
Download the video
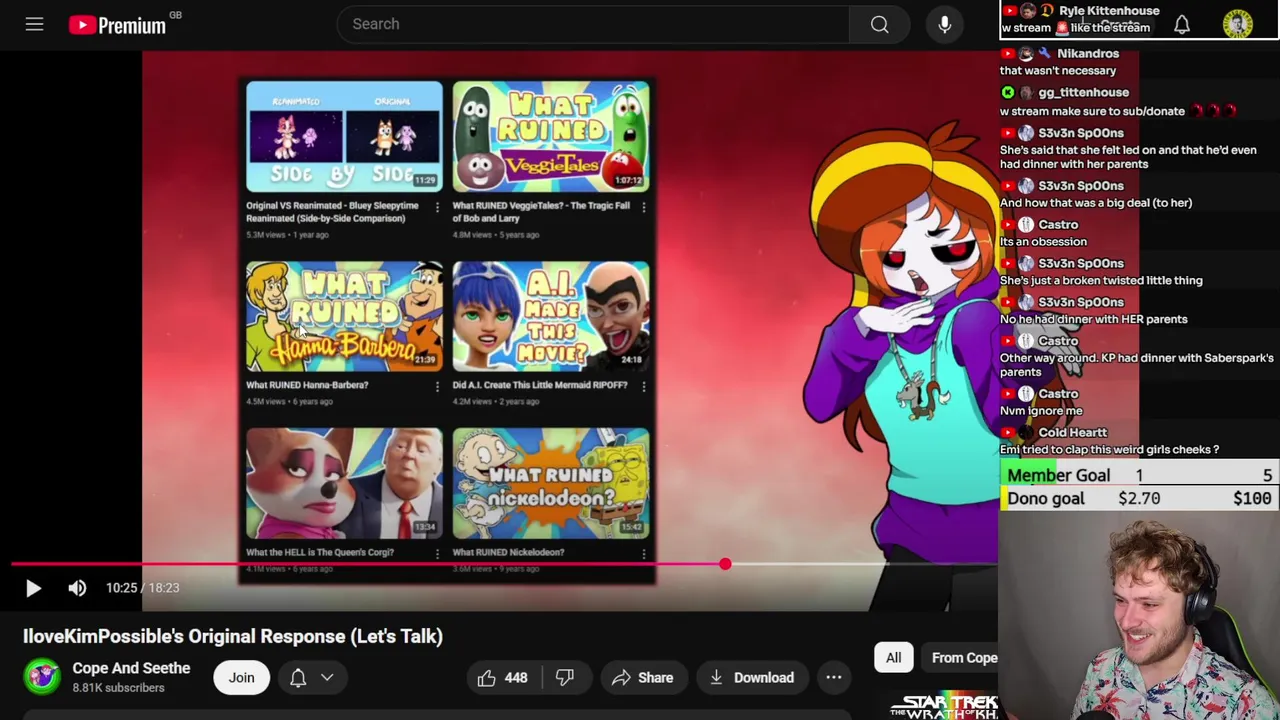[751, 677]
